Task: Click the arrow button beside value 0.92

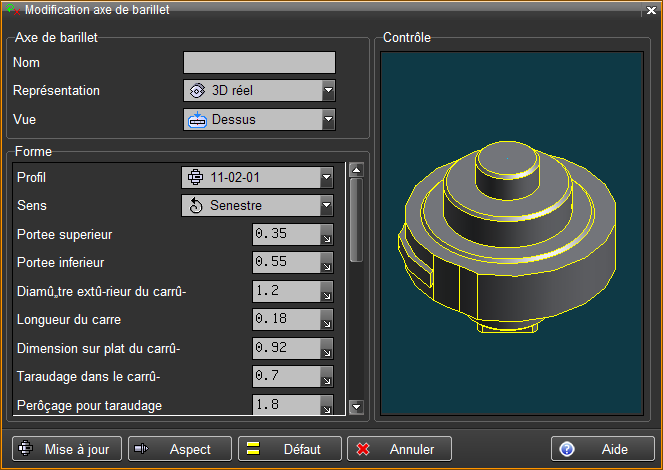Action: point(327,349)
